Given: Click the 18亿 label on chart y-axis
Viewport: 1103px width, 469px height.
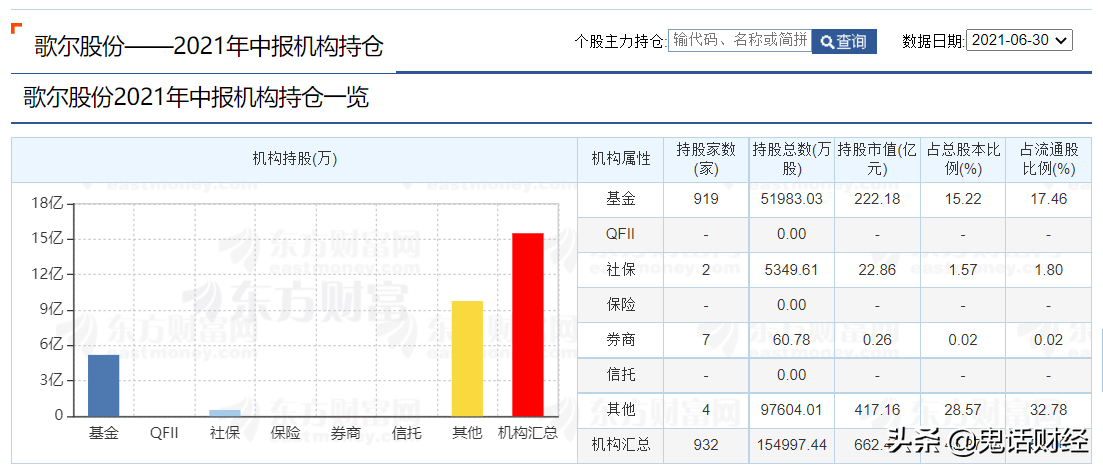Looking at the screenshot, I should coord(48,204).
